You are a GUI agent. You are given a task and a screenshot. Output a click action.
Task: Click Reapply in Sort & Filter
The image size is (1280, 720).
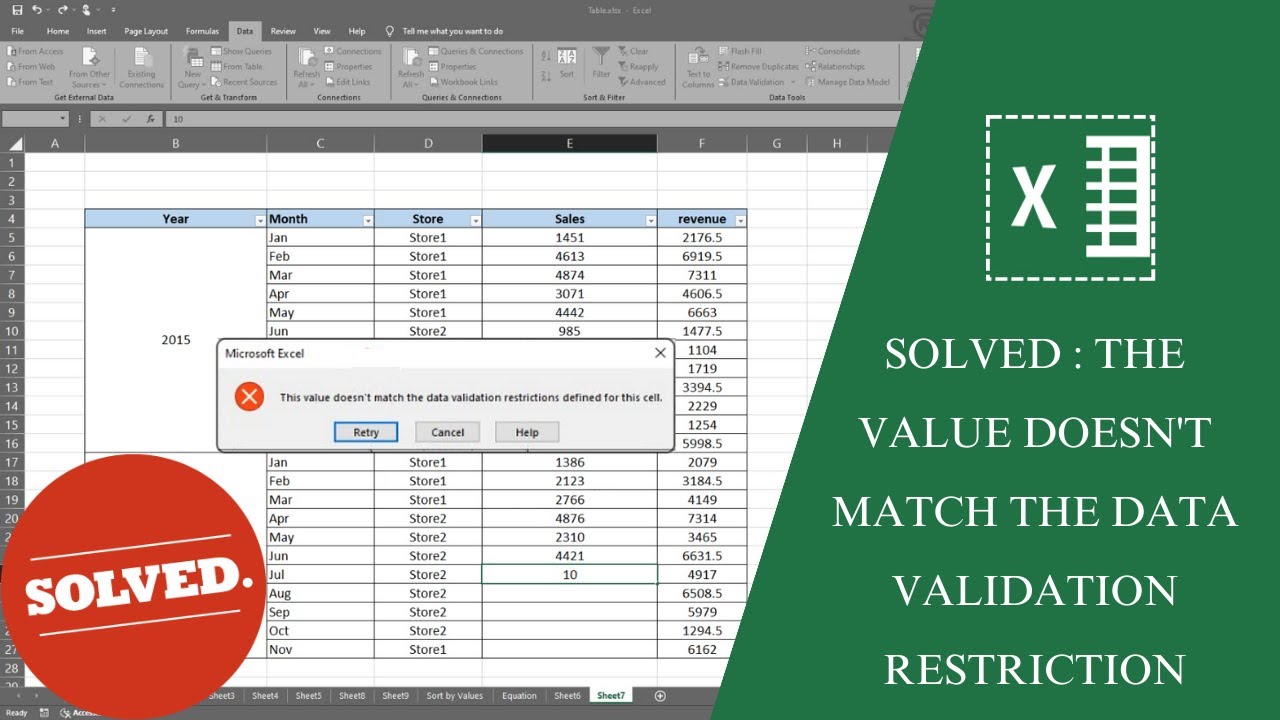[x=638, y=67]
